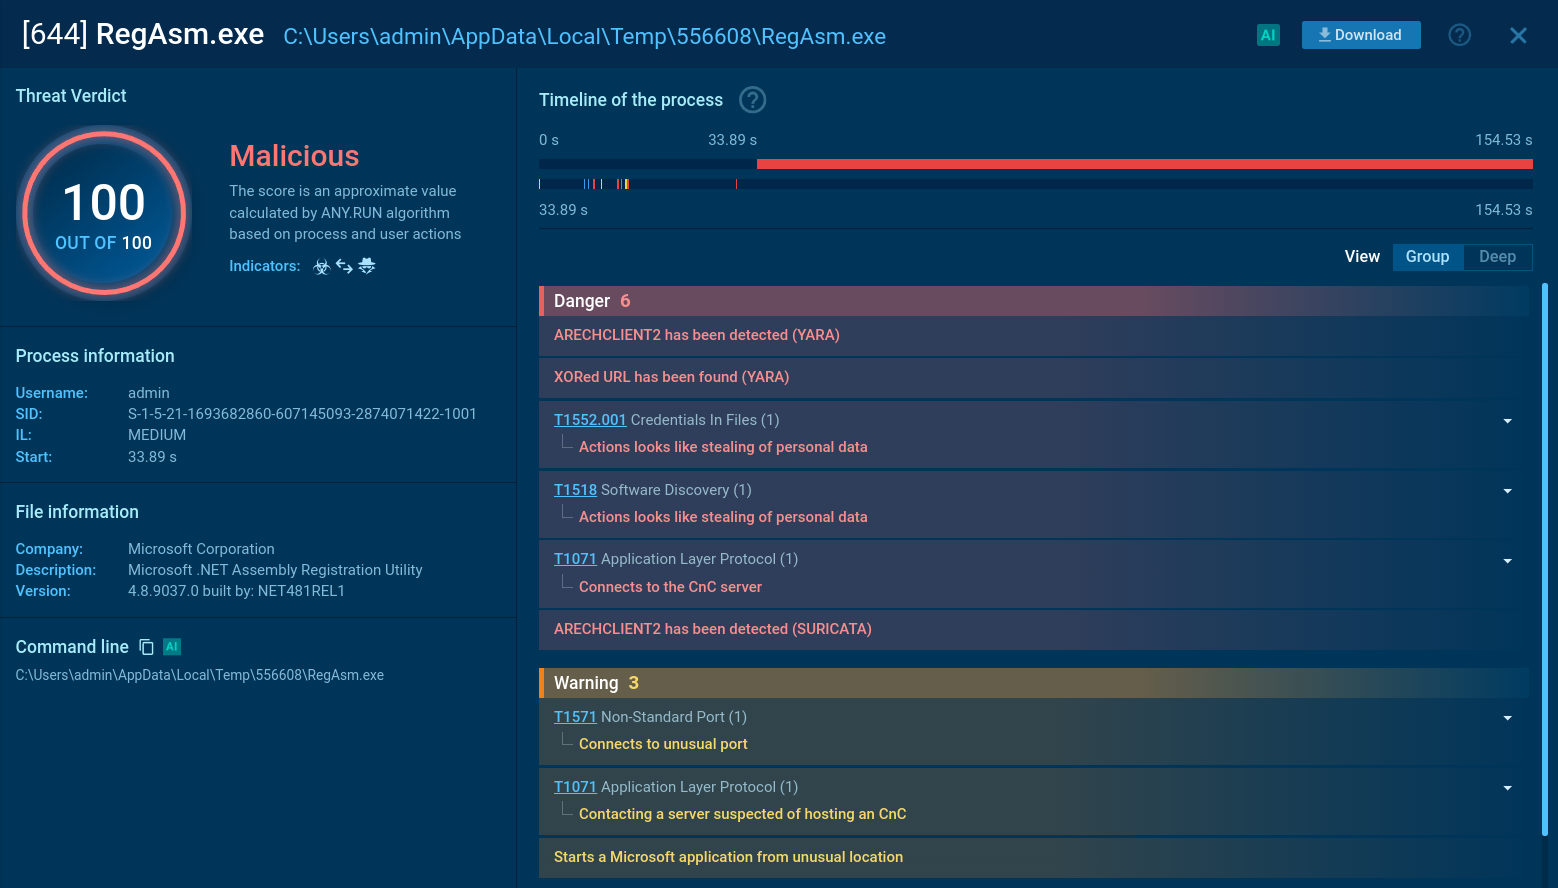This screenshot has height=888, width=1558.
Task: Copy the command line to clipboard
Action: (x=146, y=647)
